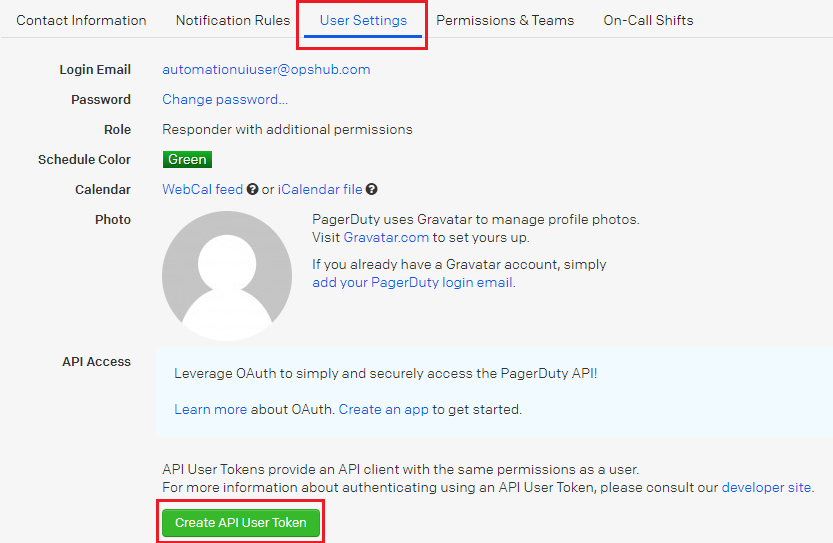Click the Change password link

pyautogui.click(x=225, y=99)
